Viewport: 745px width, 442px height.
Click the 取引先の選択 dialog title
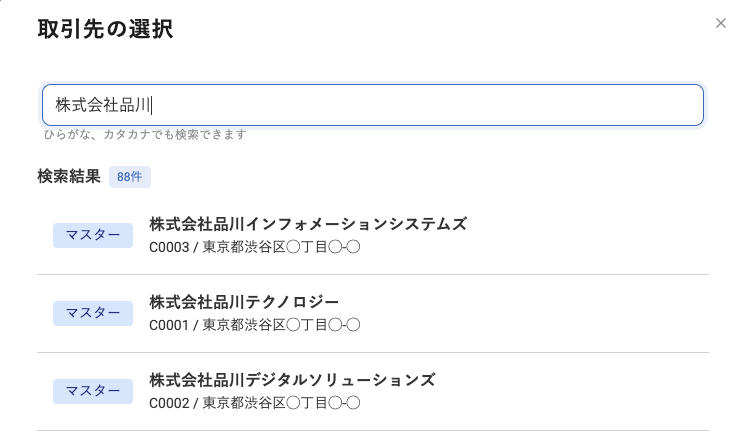click(x=105, y=29)
